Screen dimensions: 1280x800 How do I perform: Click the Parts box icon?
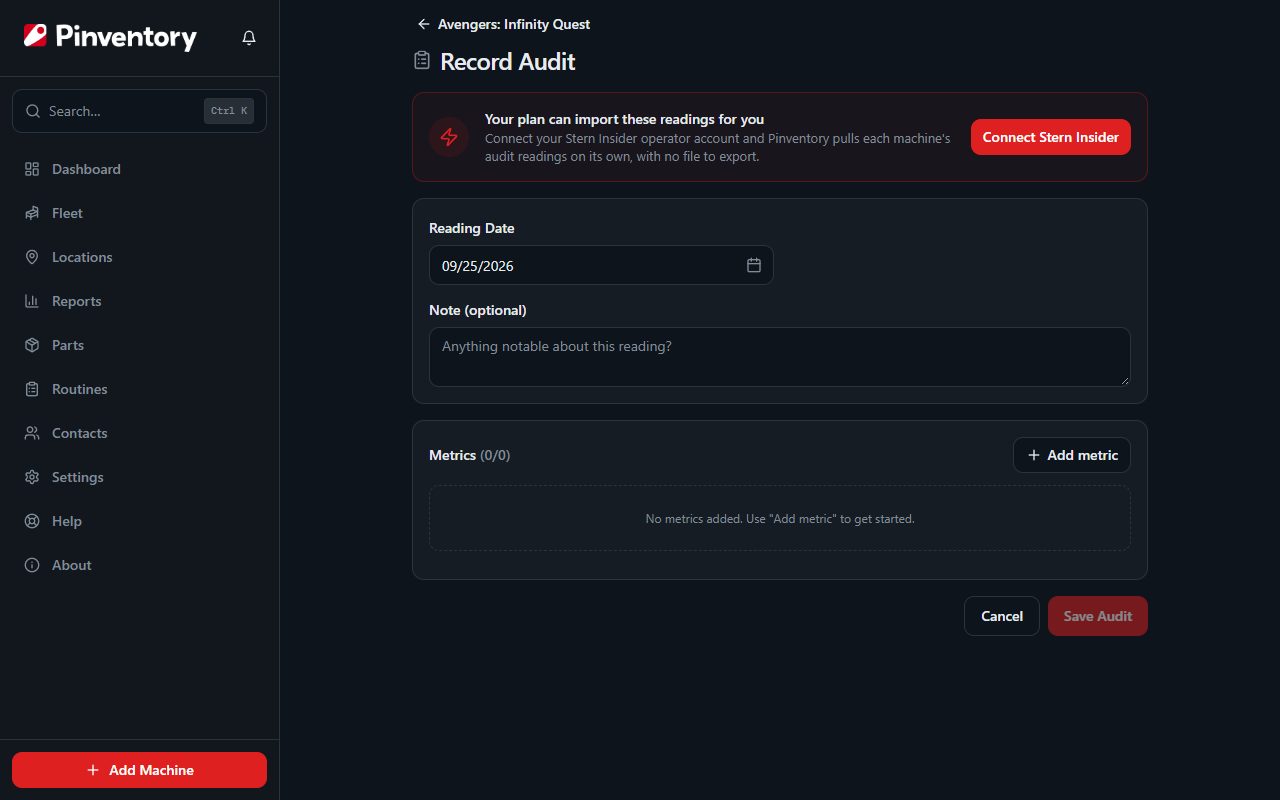32,345
